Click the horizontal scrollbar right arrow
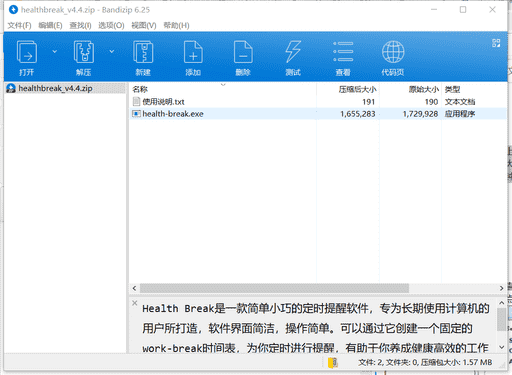512x375 pixels. pos(502,288)
